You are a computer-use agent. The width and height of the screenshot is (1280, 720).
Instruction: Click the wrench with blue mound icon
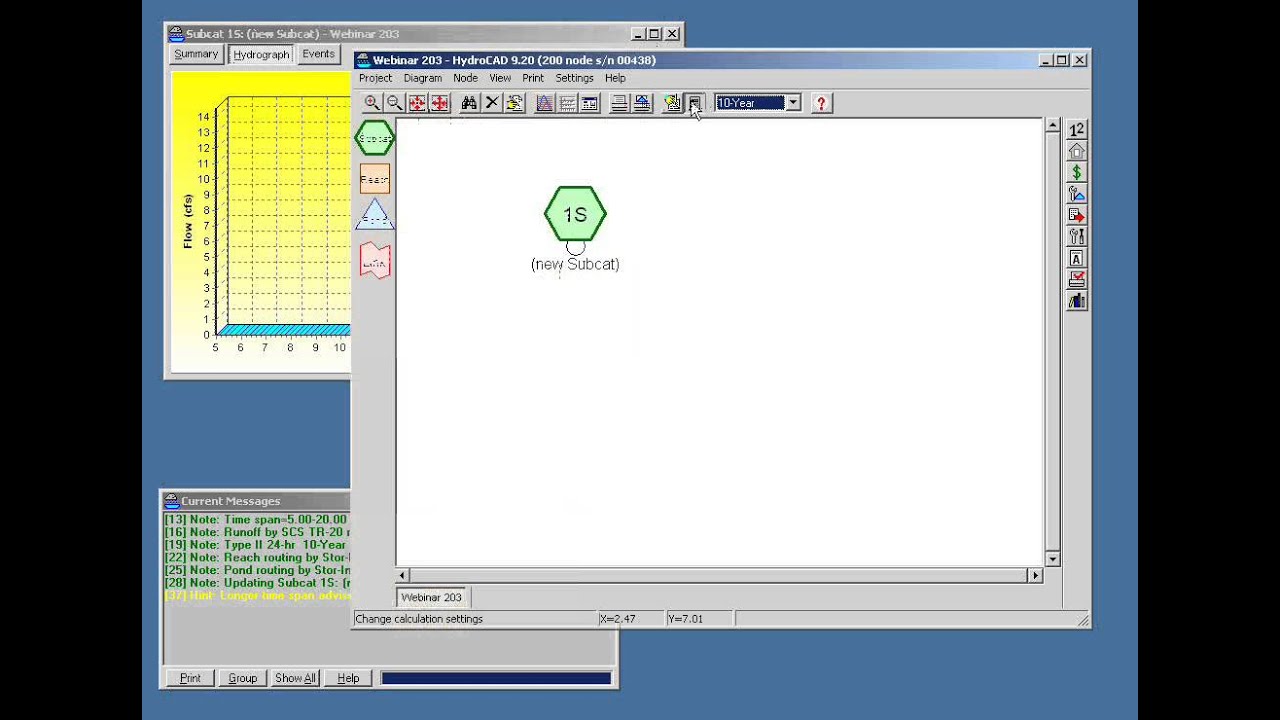pos(1076,194)
